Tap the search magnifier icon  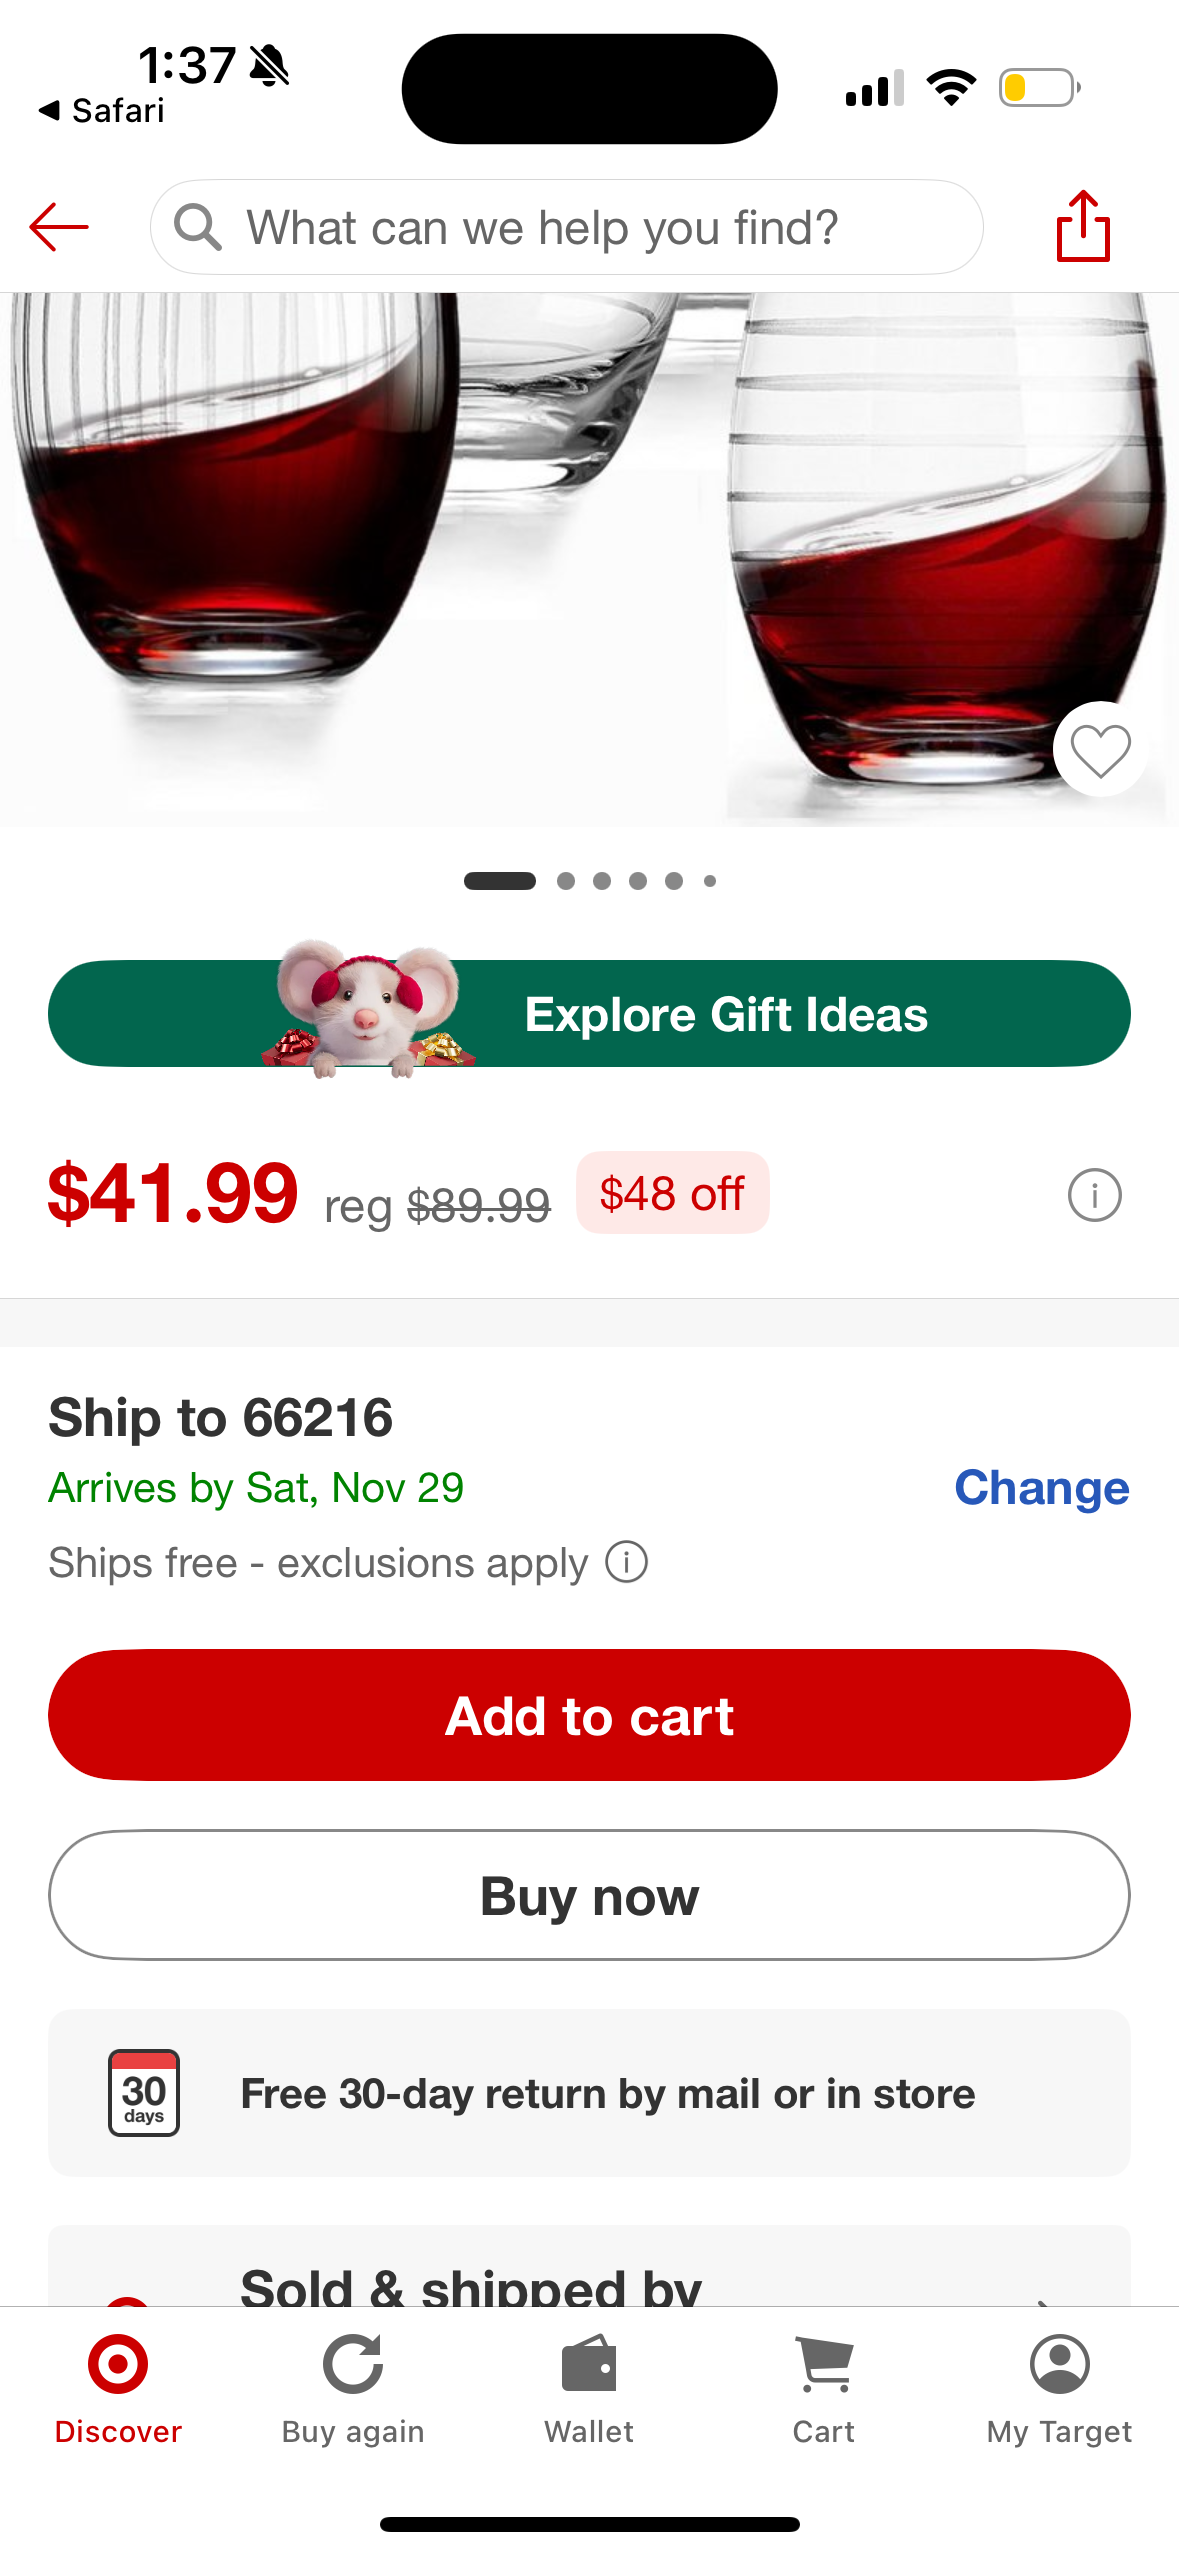pyautogui.click(x=197, y=227)
